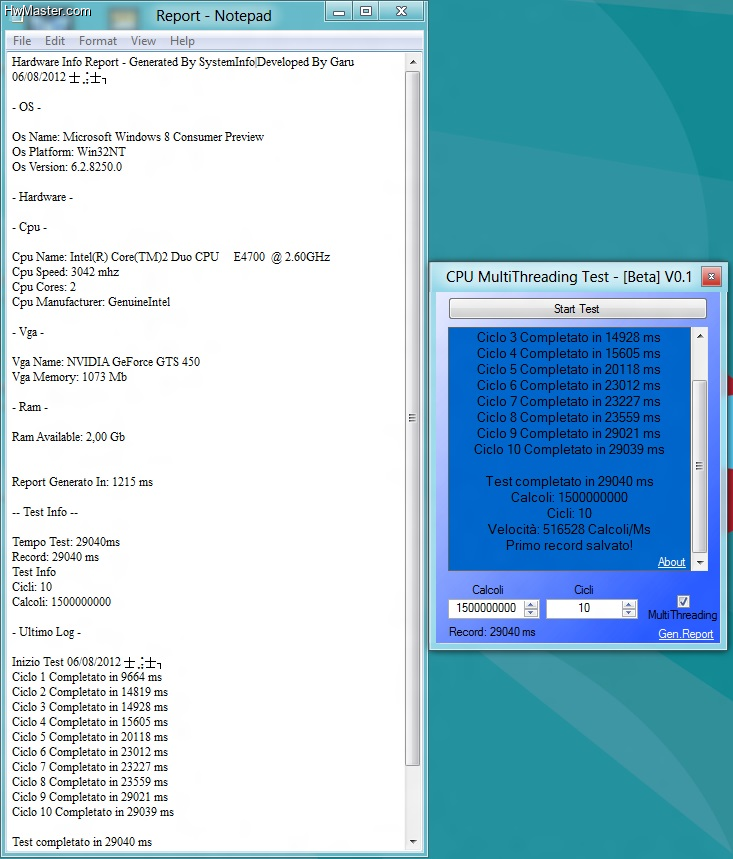Viewport: 733px width, 859px height.
Task: Click 'Ciclo 10 Completato in 29039 ms' in Notepad
Action: click(93, 812)
